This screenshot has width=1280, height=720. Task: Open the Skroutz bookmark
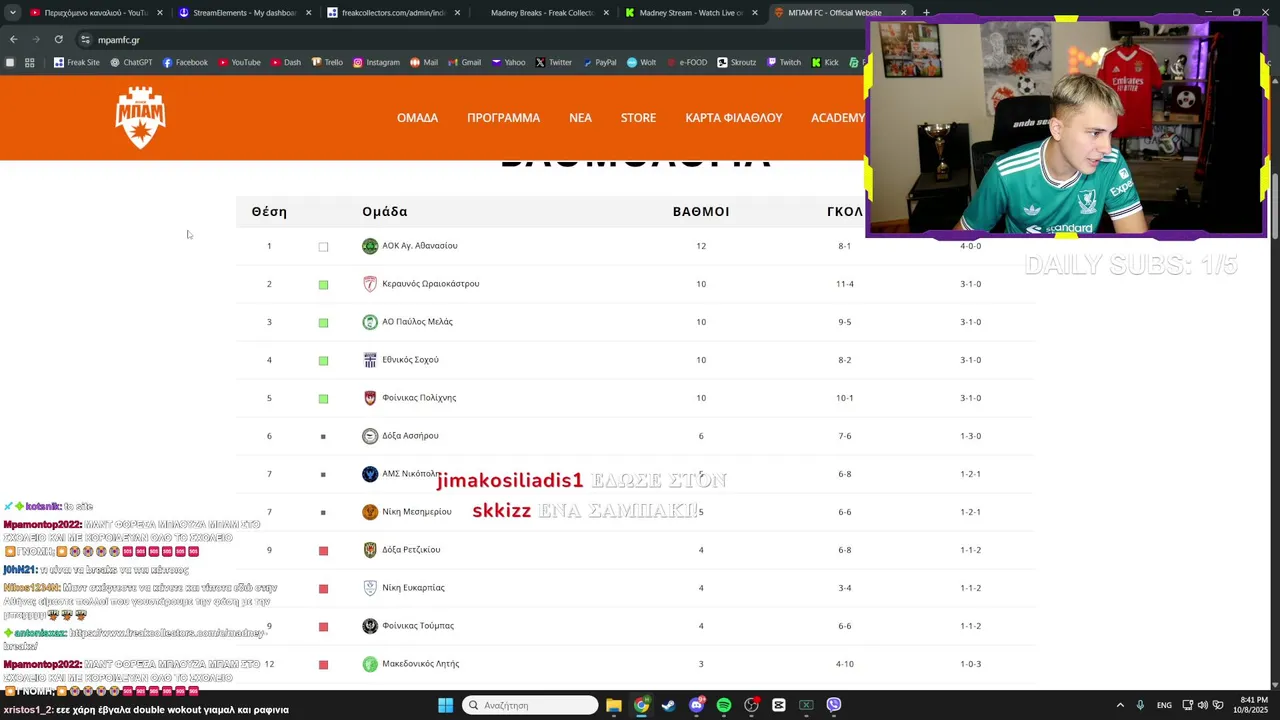[736, 62]
